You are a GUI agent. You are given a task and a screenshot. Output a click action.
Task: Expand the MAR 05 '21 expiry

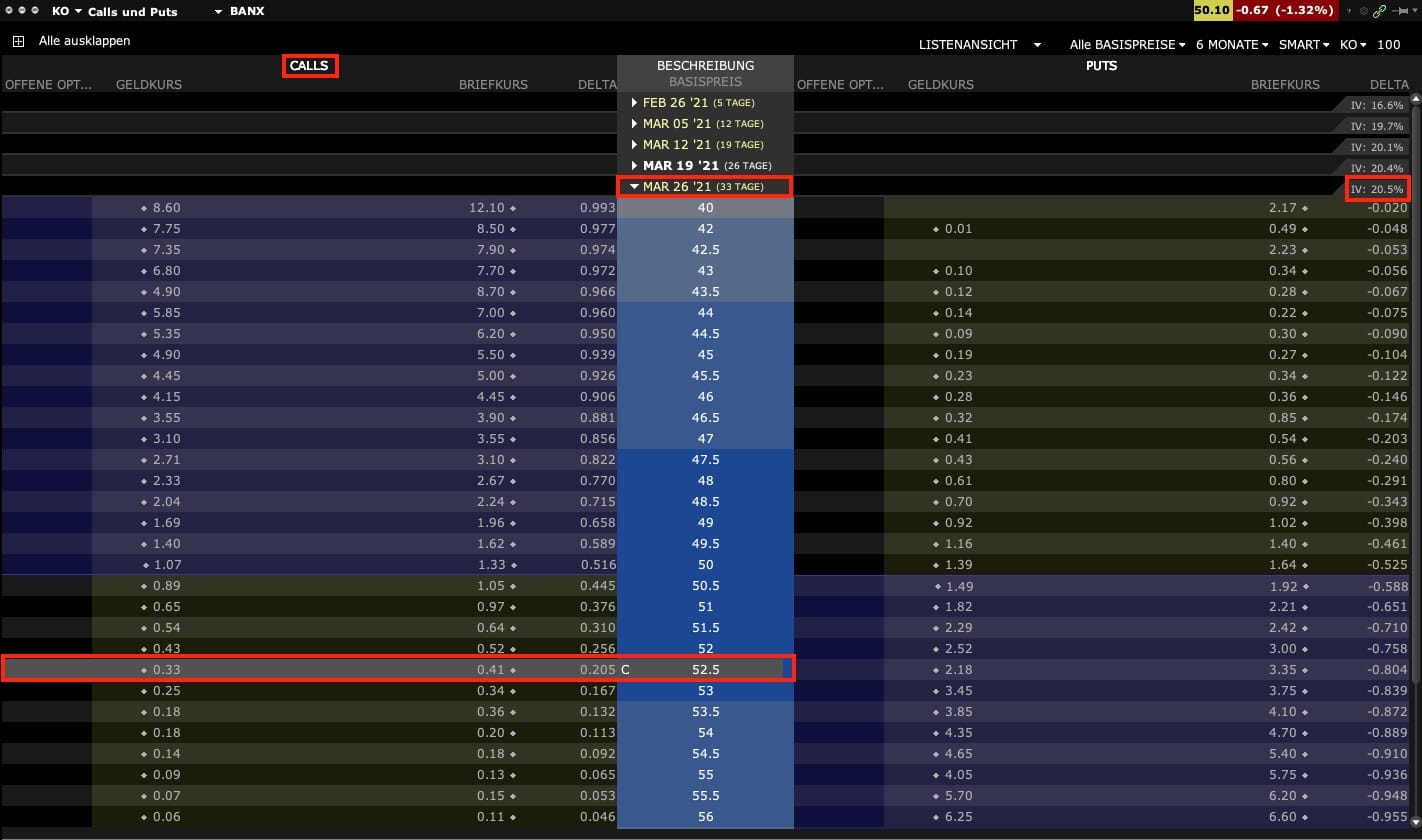(634, 124)
